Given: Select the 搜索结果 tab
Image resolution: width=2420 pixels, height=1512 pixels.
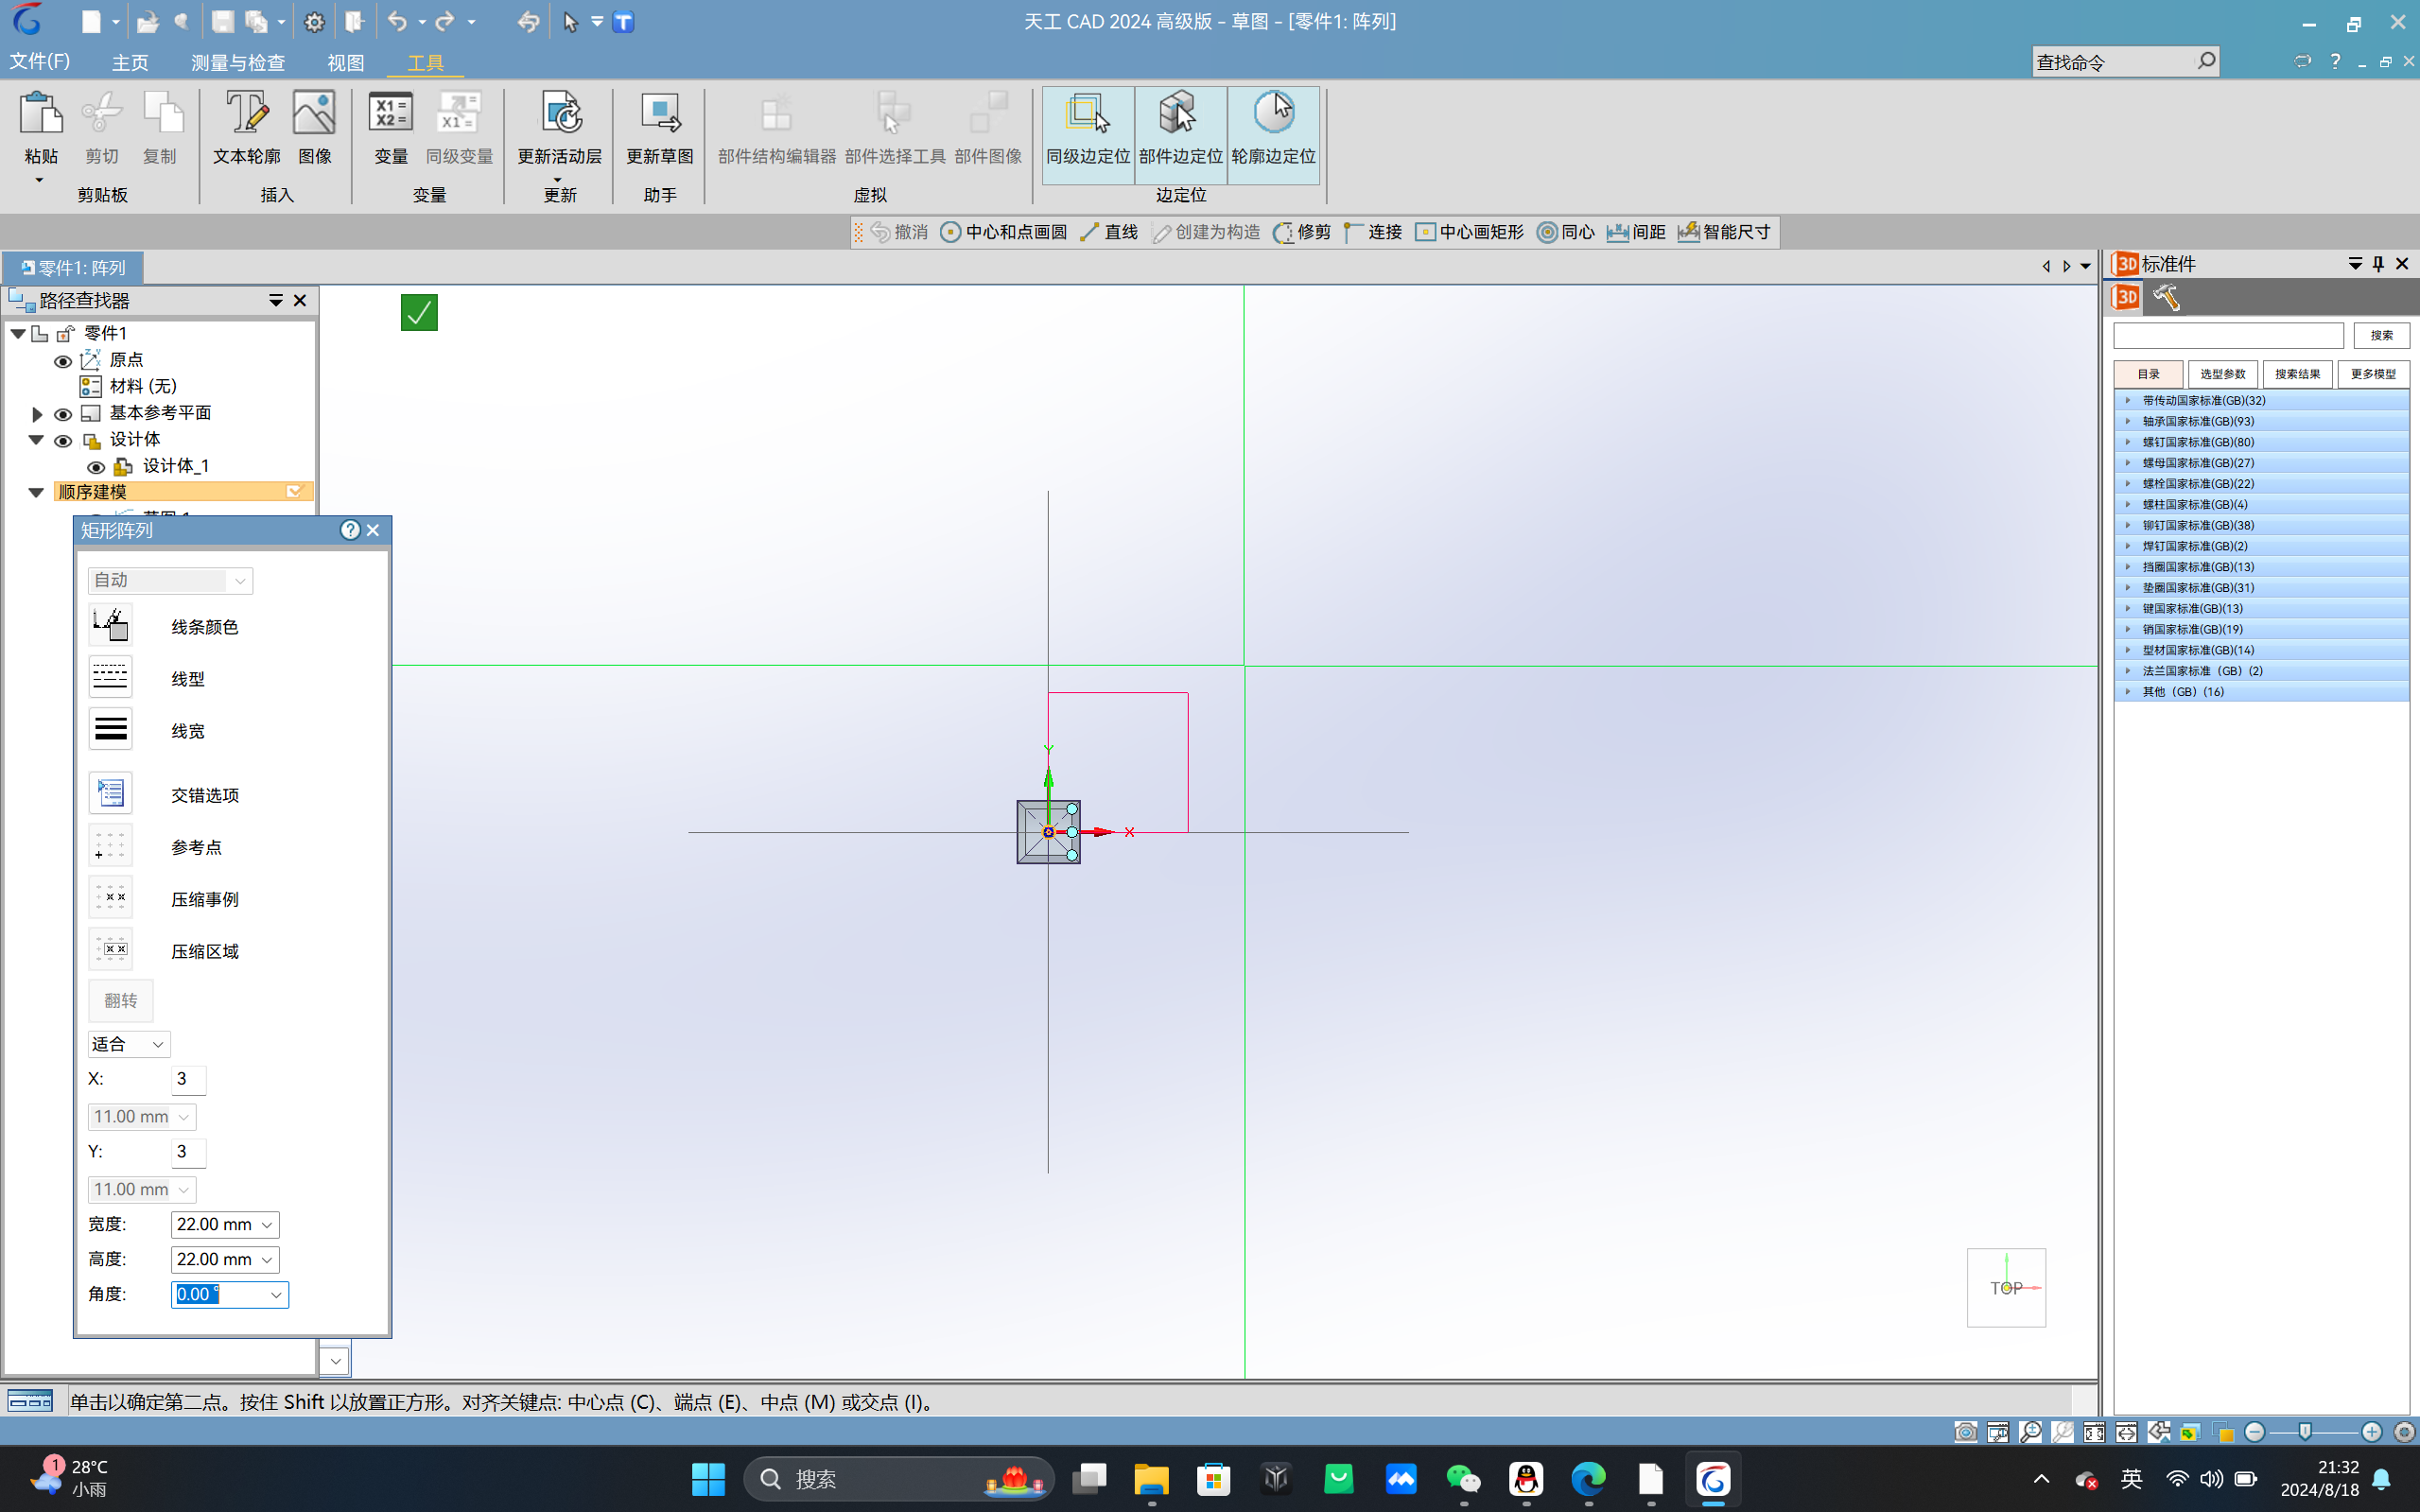Looking at the screenshot, I should 2298,374.
